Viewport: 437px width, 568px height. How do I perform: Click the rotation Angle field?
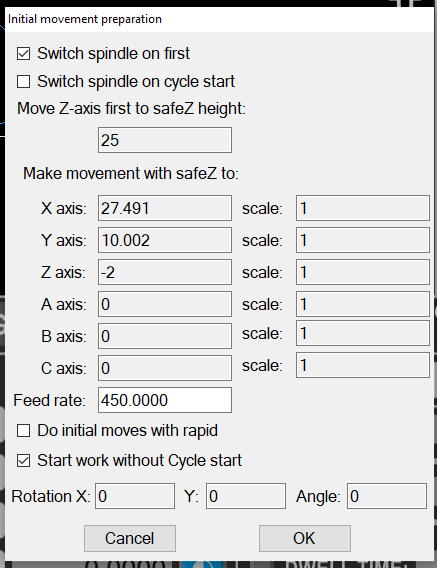(387, 496)
